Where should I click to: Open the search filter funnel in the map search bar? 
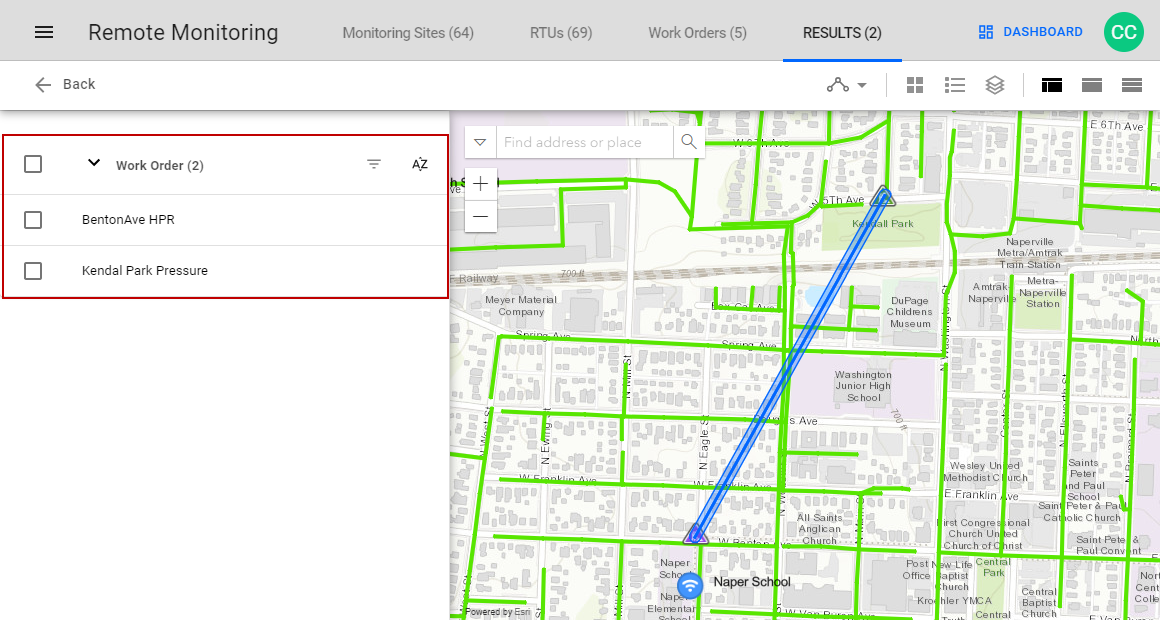[481, 142]
